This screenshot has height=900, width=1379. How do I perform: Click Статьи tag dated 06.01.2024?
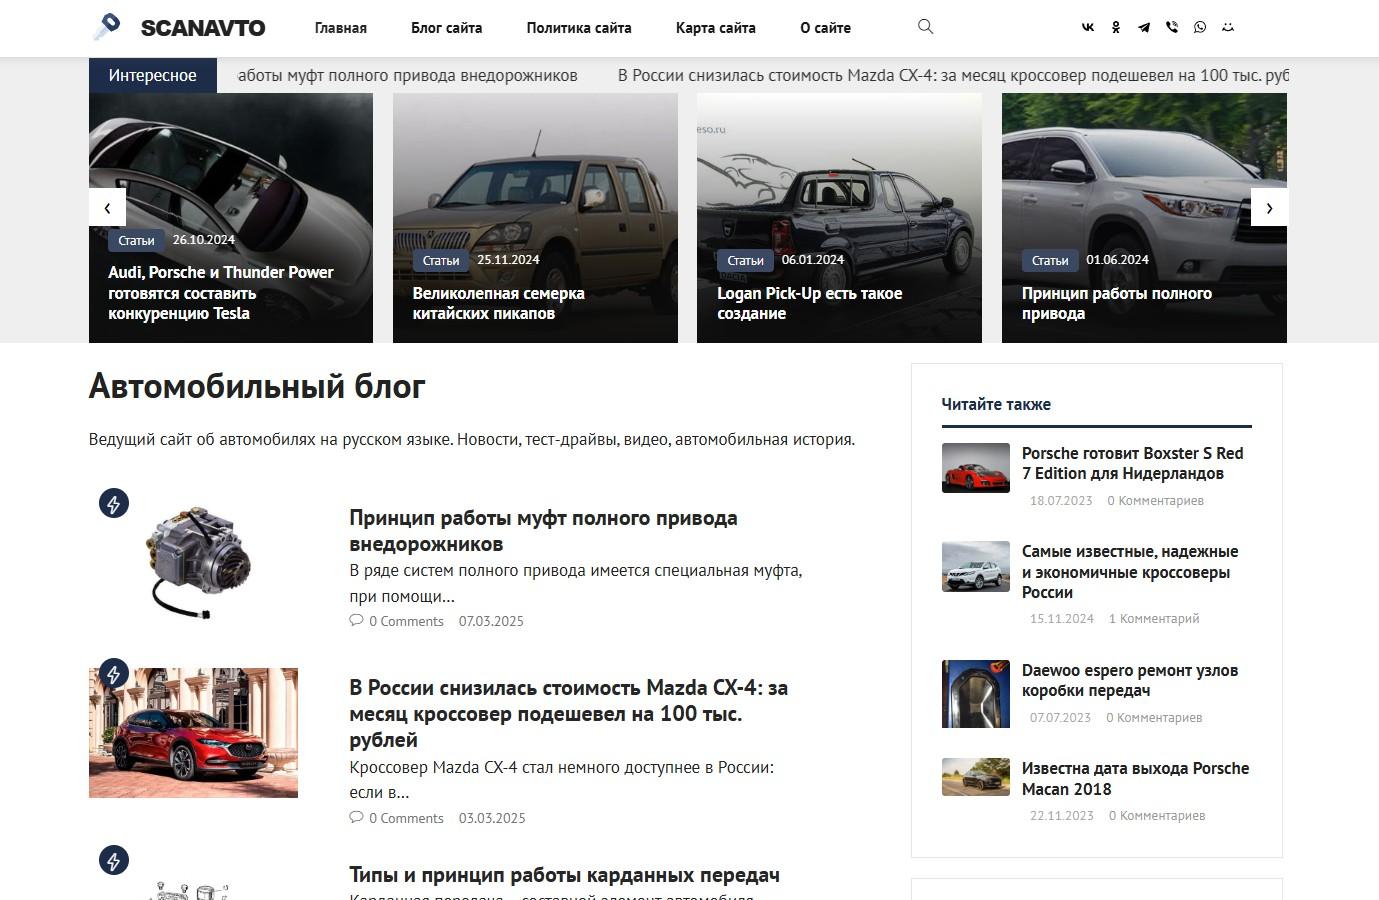[745, 260]
